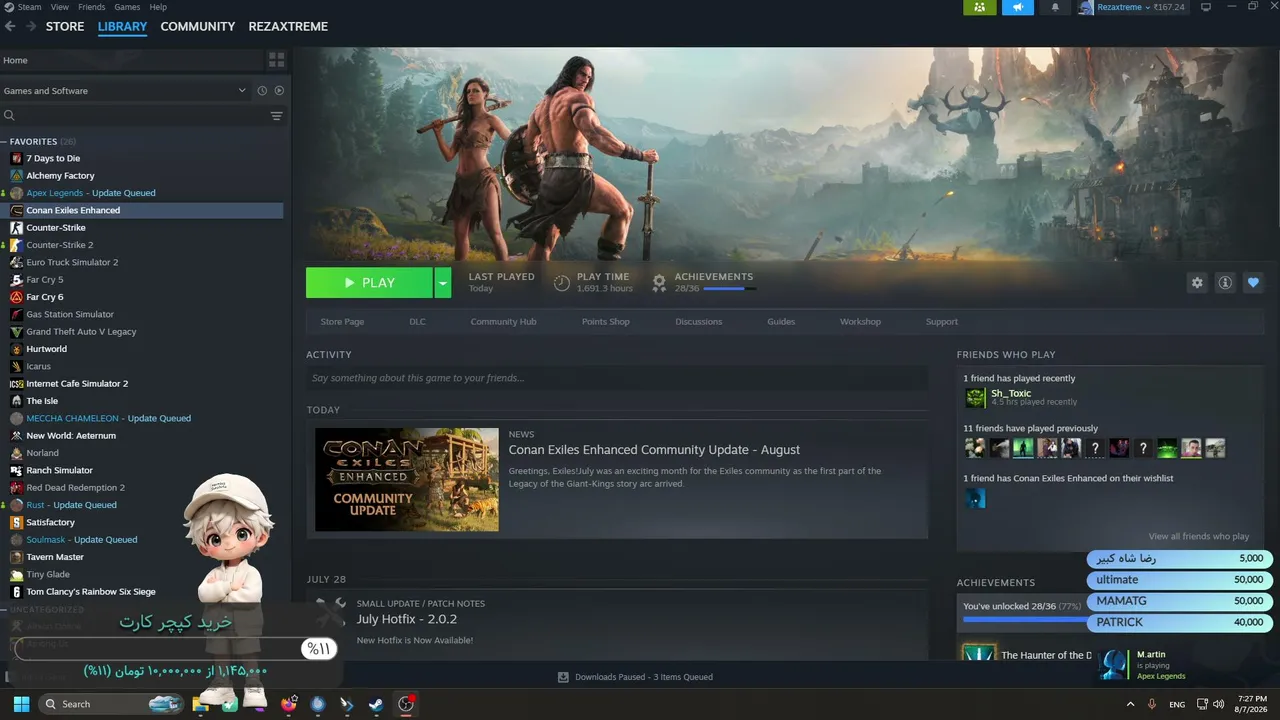
Task: Open the collections grid view icon
Action: click(277, 60)
